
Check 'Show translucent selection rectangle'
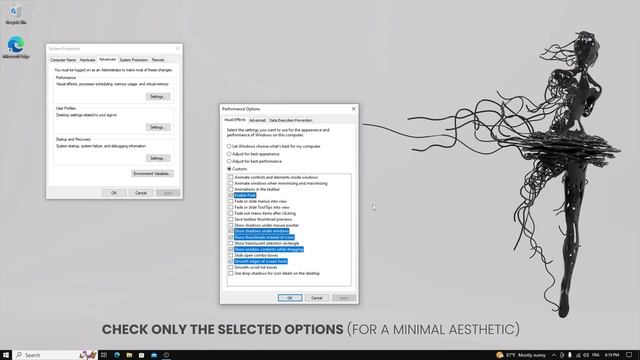pyautogui.click(x=231, y=243)
